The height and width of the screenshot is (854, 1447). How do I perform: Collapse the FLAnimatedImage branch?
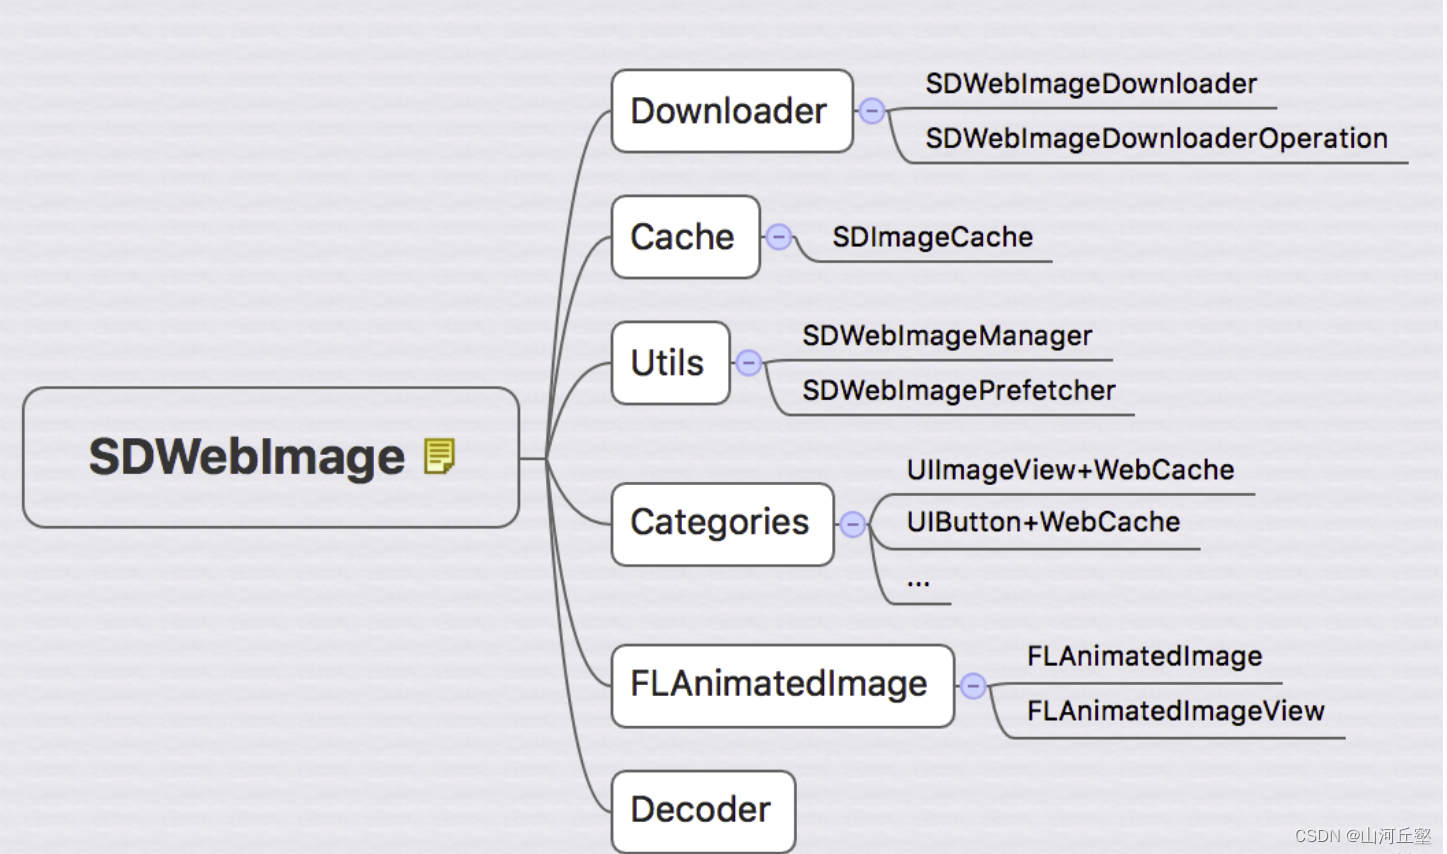click(x=973, y=686)
